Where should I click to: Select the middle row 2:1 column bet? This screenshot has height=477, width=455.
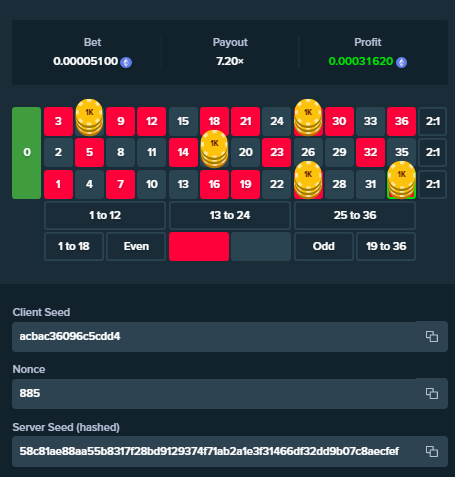pyautogui.click(x=432, y=152)
